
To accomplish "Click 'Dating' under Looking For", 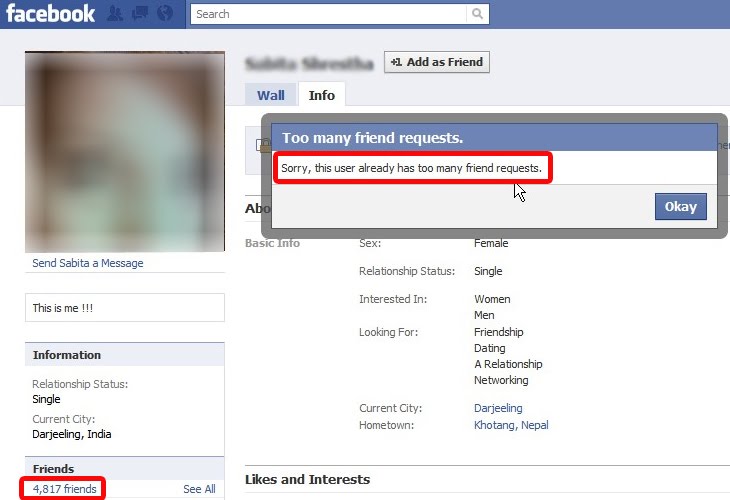I will click(x=489, y=348).
